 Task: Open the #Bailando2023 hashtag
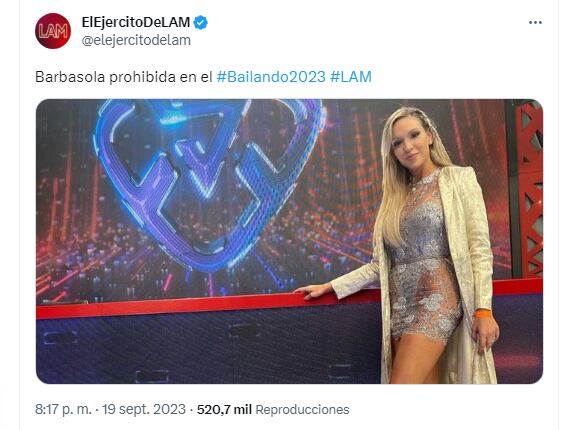(x=271, y=77)
